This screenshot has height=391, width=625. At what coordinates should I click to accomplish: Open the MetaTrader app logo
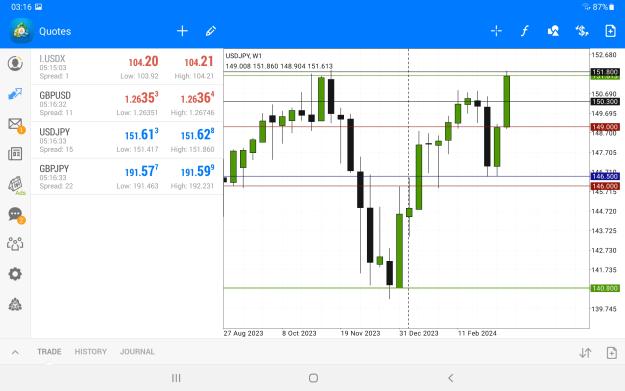[x=21, y=31]
